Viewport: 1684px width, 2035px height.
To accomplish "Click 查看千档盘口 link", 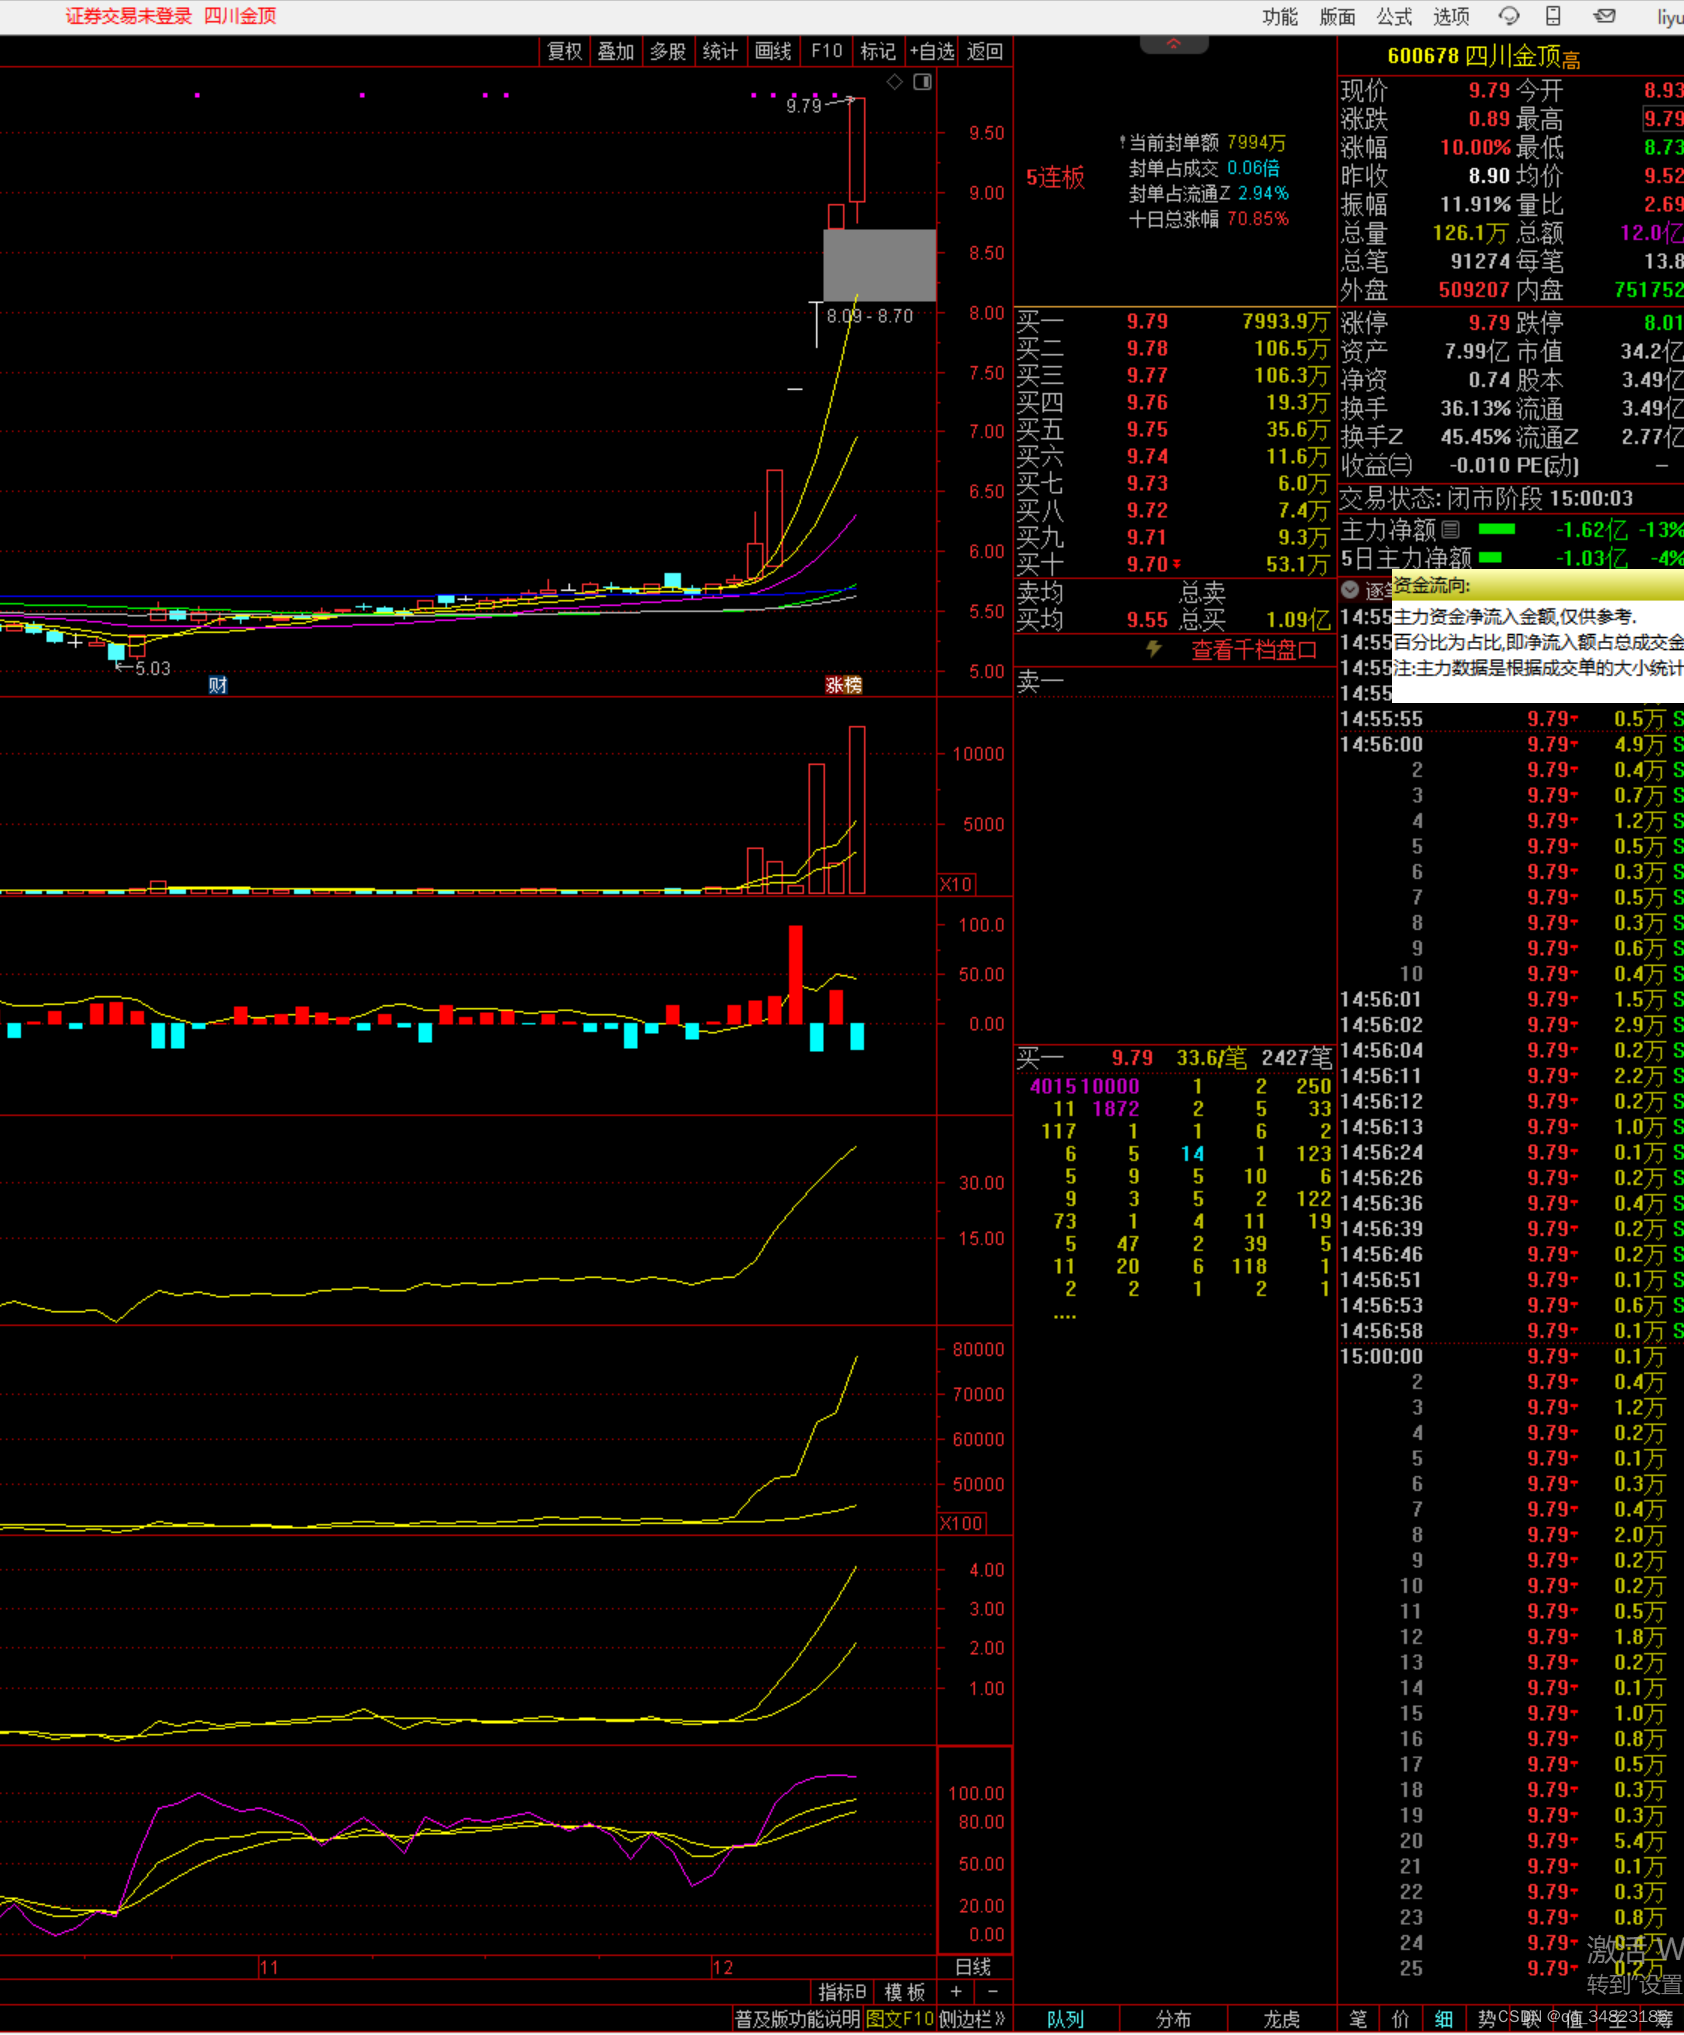I will pos(1254,650).
